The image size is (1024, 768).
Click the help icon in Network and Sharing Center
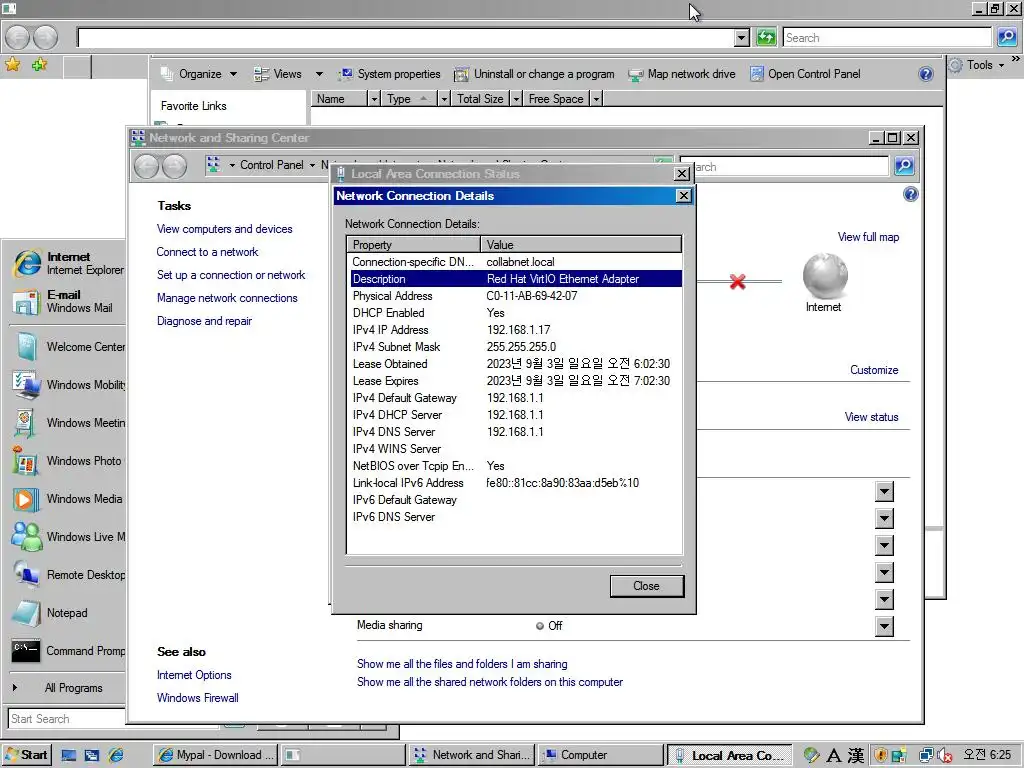pos(910,194)
